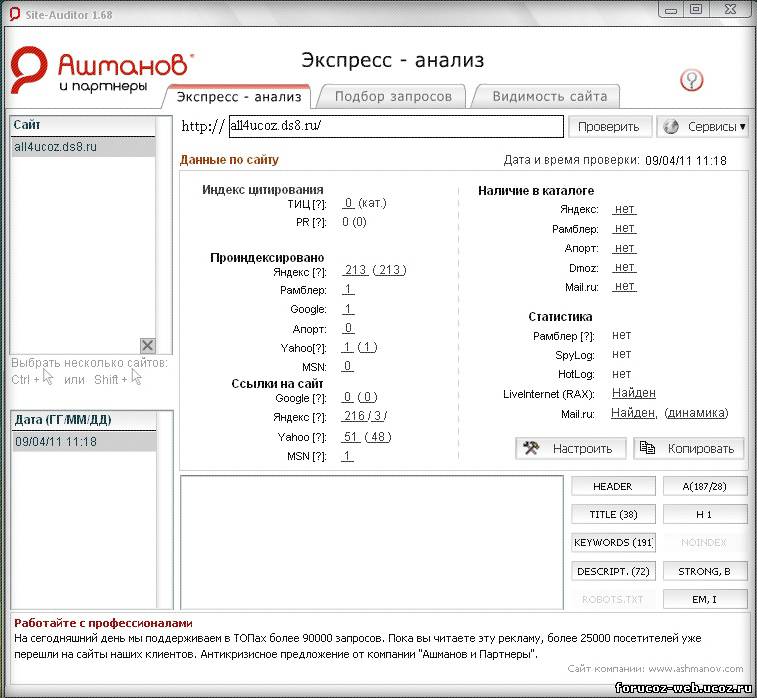757x698 pixels.
Task: Click Яндекс catalog нет link
Action: [x=624, y=209]
